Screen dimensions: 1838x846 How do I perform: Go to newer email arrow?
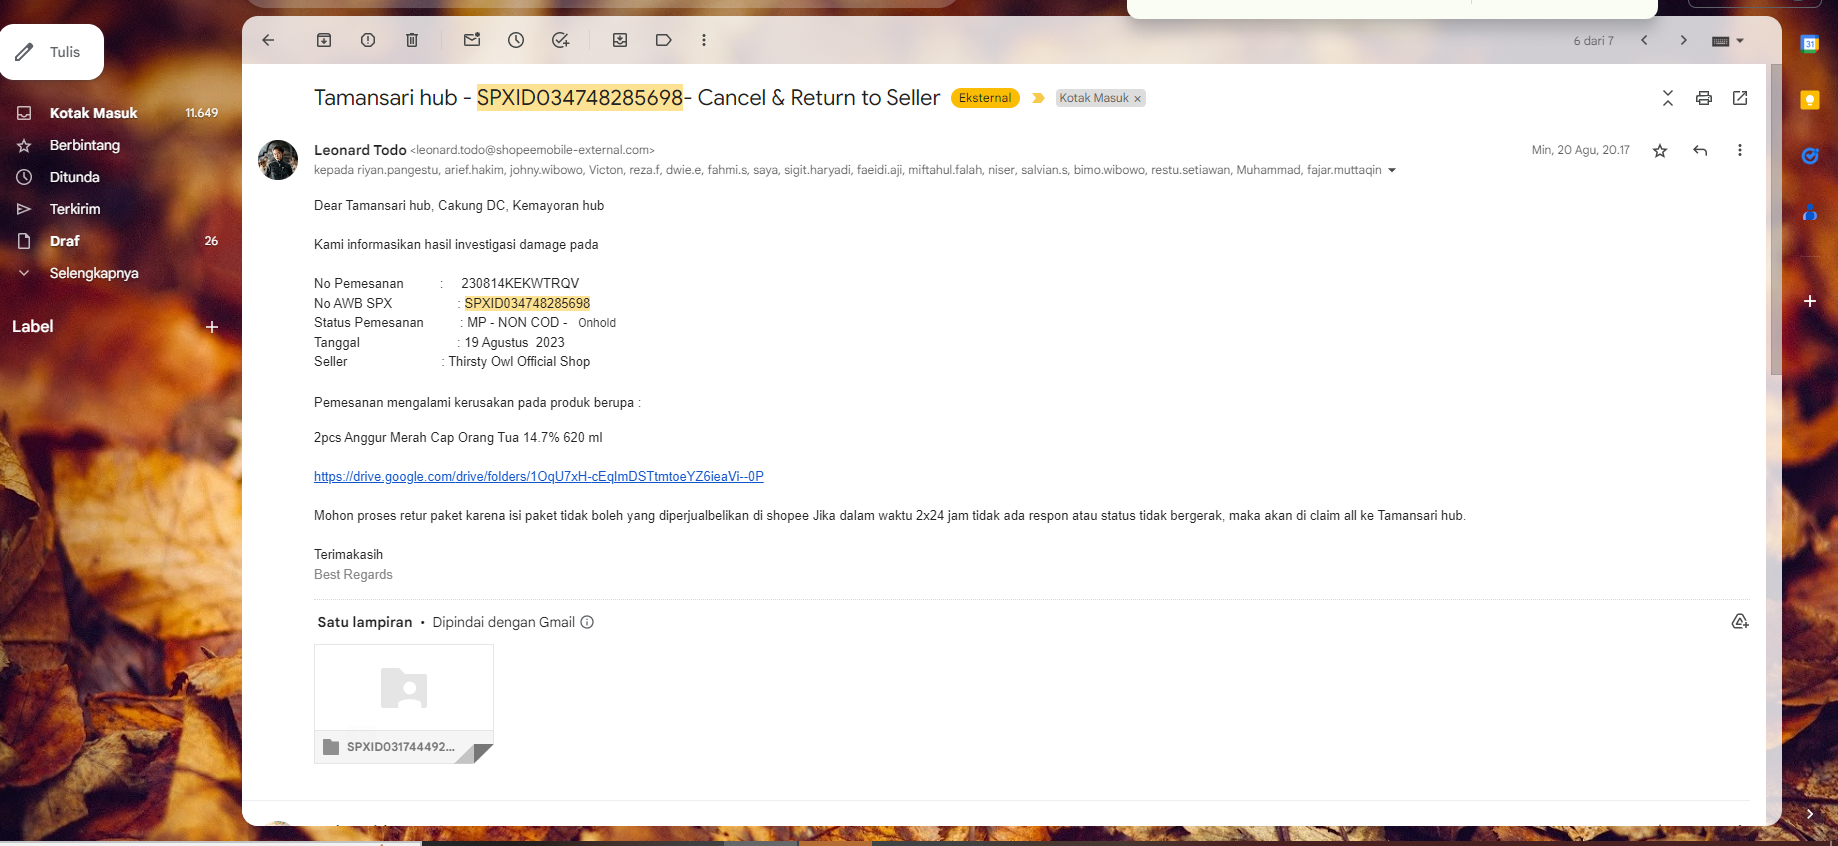click(x=1644, y=40)
